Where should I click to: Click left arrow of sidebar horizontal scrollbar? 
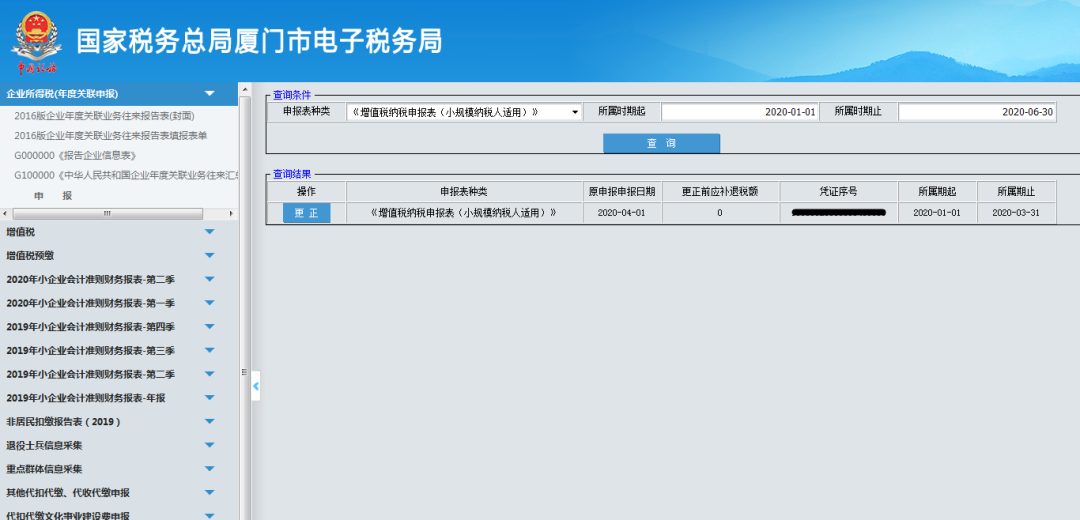pos(5,214)
